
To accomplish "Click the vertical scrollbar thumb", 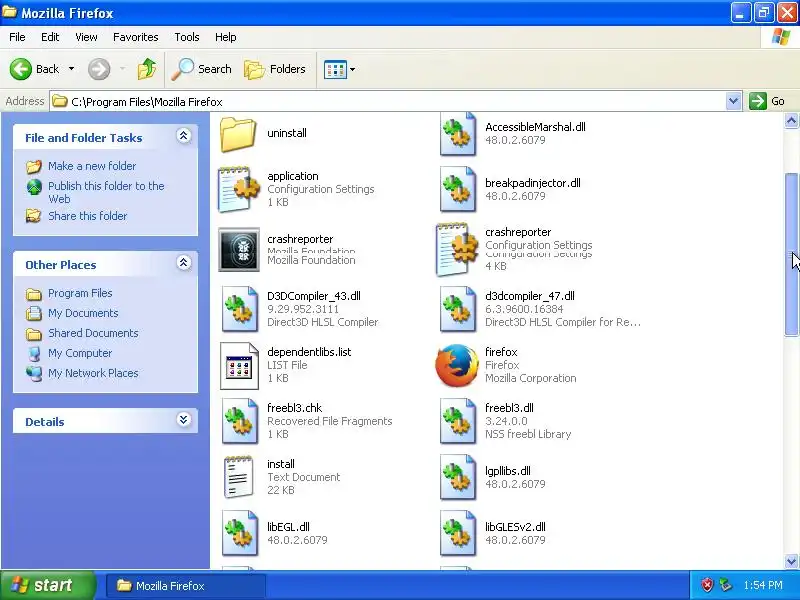I will 791,254.
